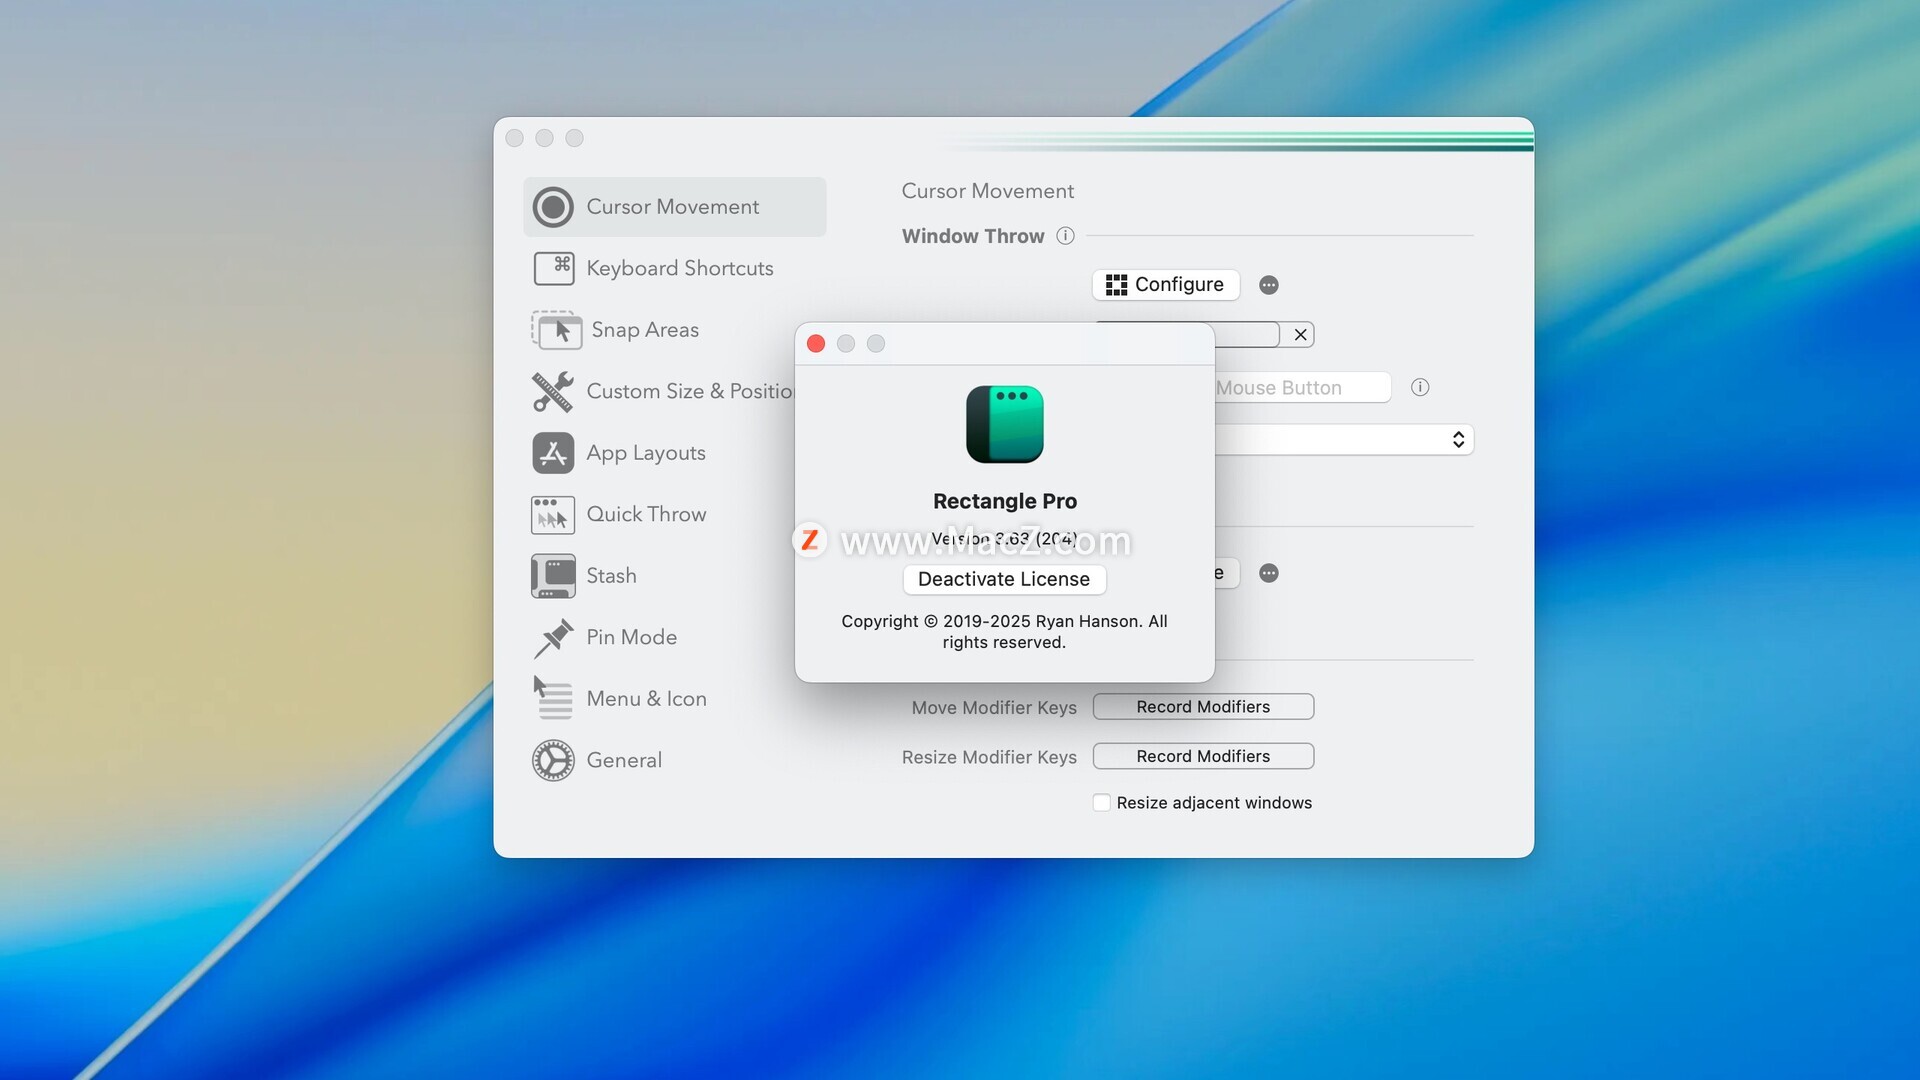Open the lower ellipsis options button

coord(1268,573)
